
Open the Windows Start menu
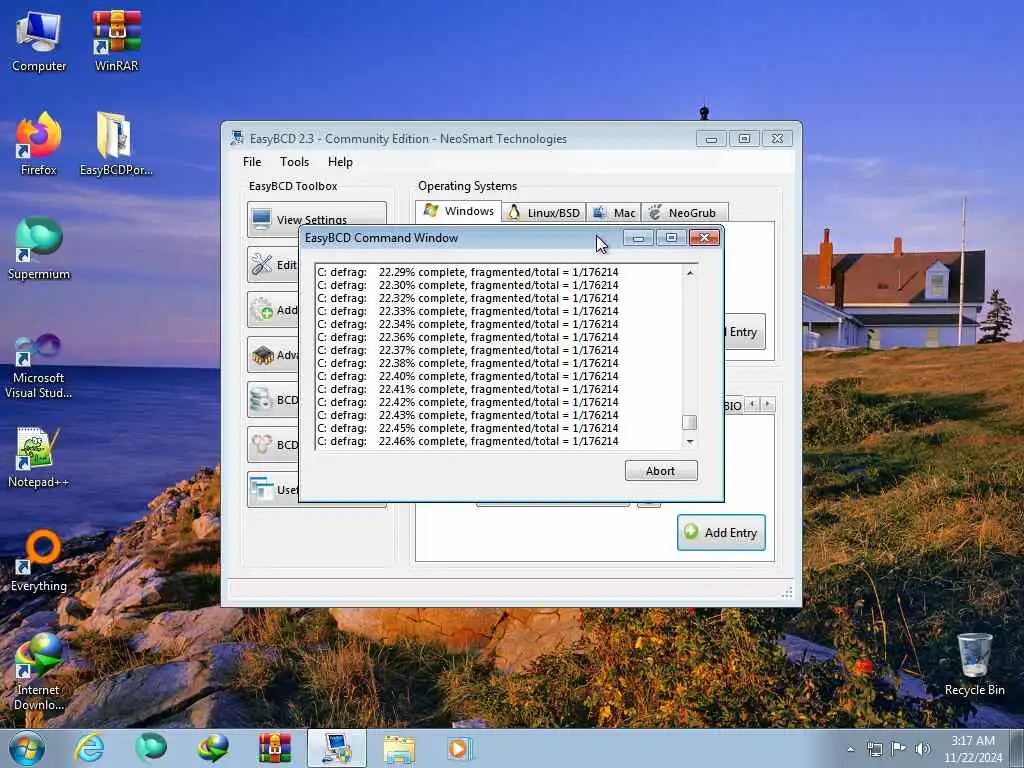(x=27, y=748)
